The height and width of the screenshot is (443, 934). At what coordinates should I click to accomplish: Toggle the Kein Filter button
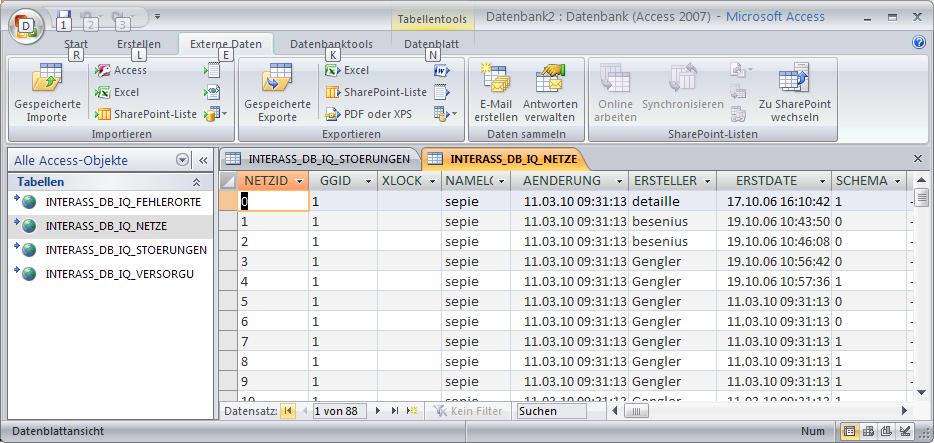click(x=467, y=411)
